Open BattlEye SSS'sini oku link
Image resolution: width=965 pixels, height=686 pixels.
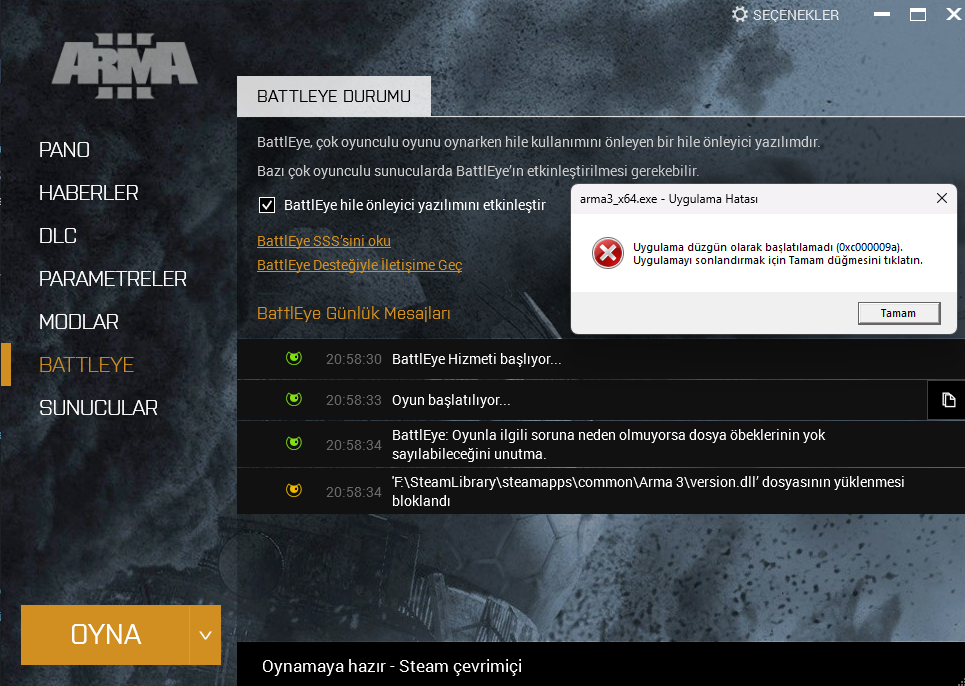click(324, 241)
